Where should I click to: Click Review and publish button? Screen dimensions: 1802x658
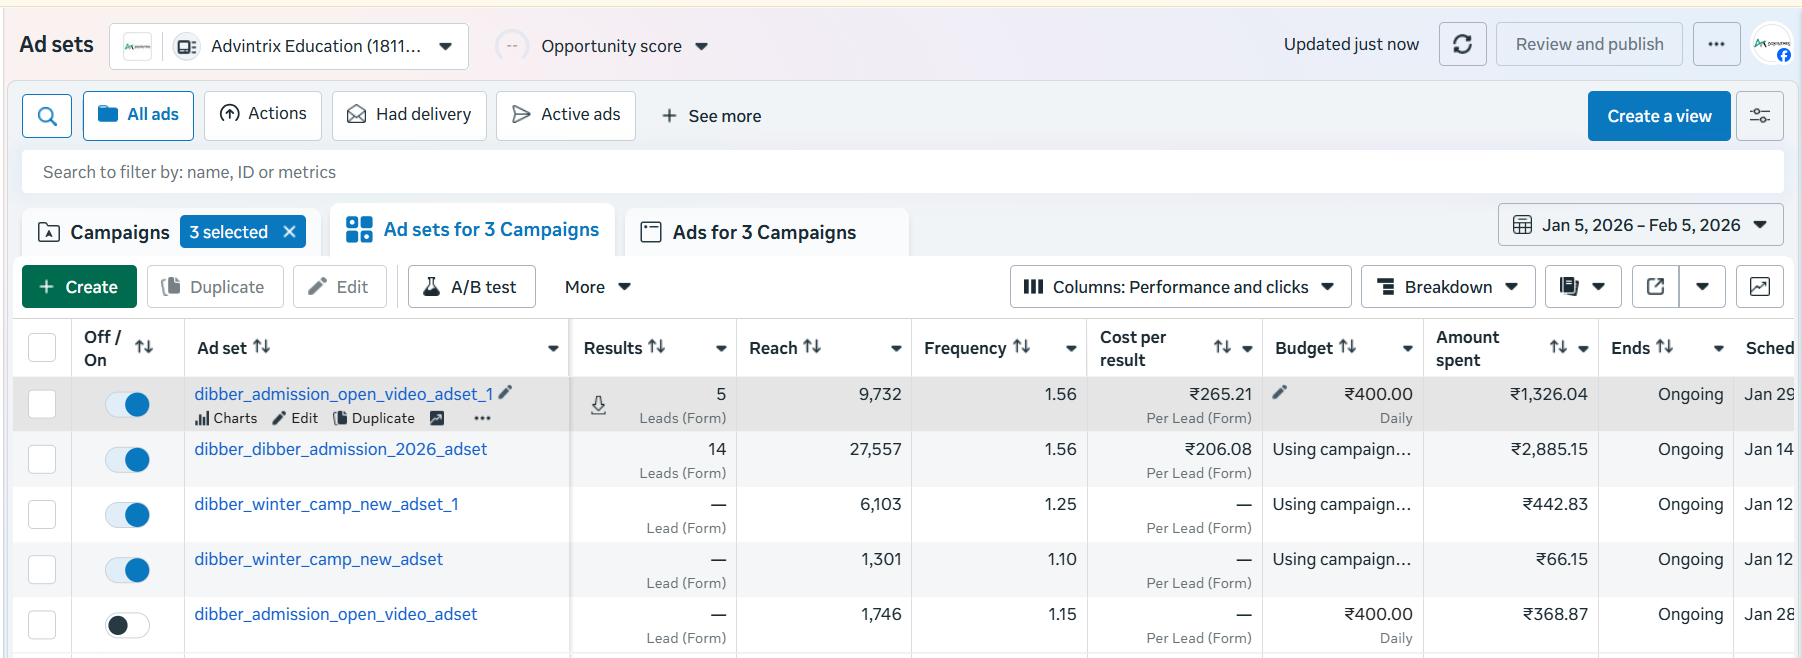(x=1589, y=44)
